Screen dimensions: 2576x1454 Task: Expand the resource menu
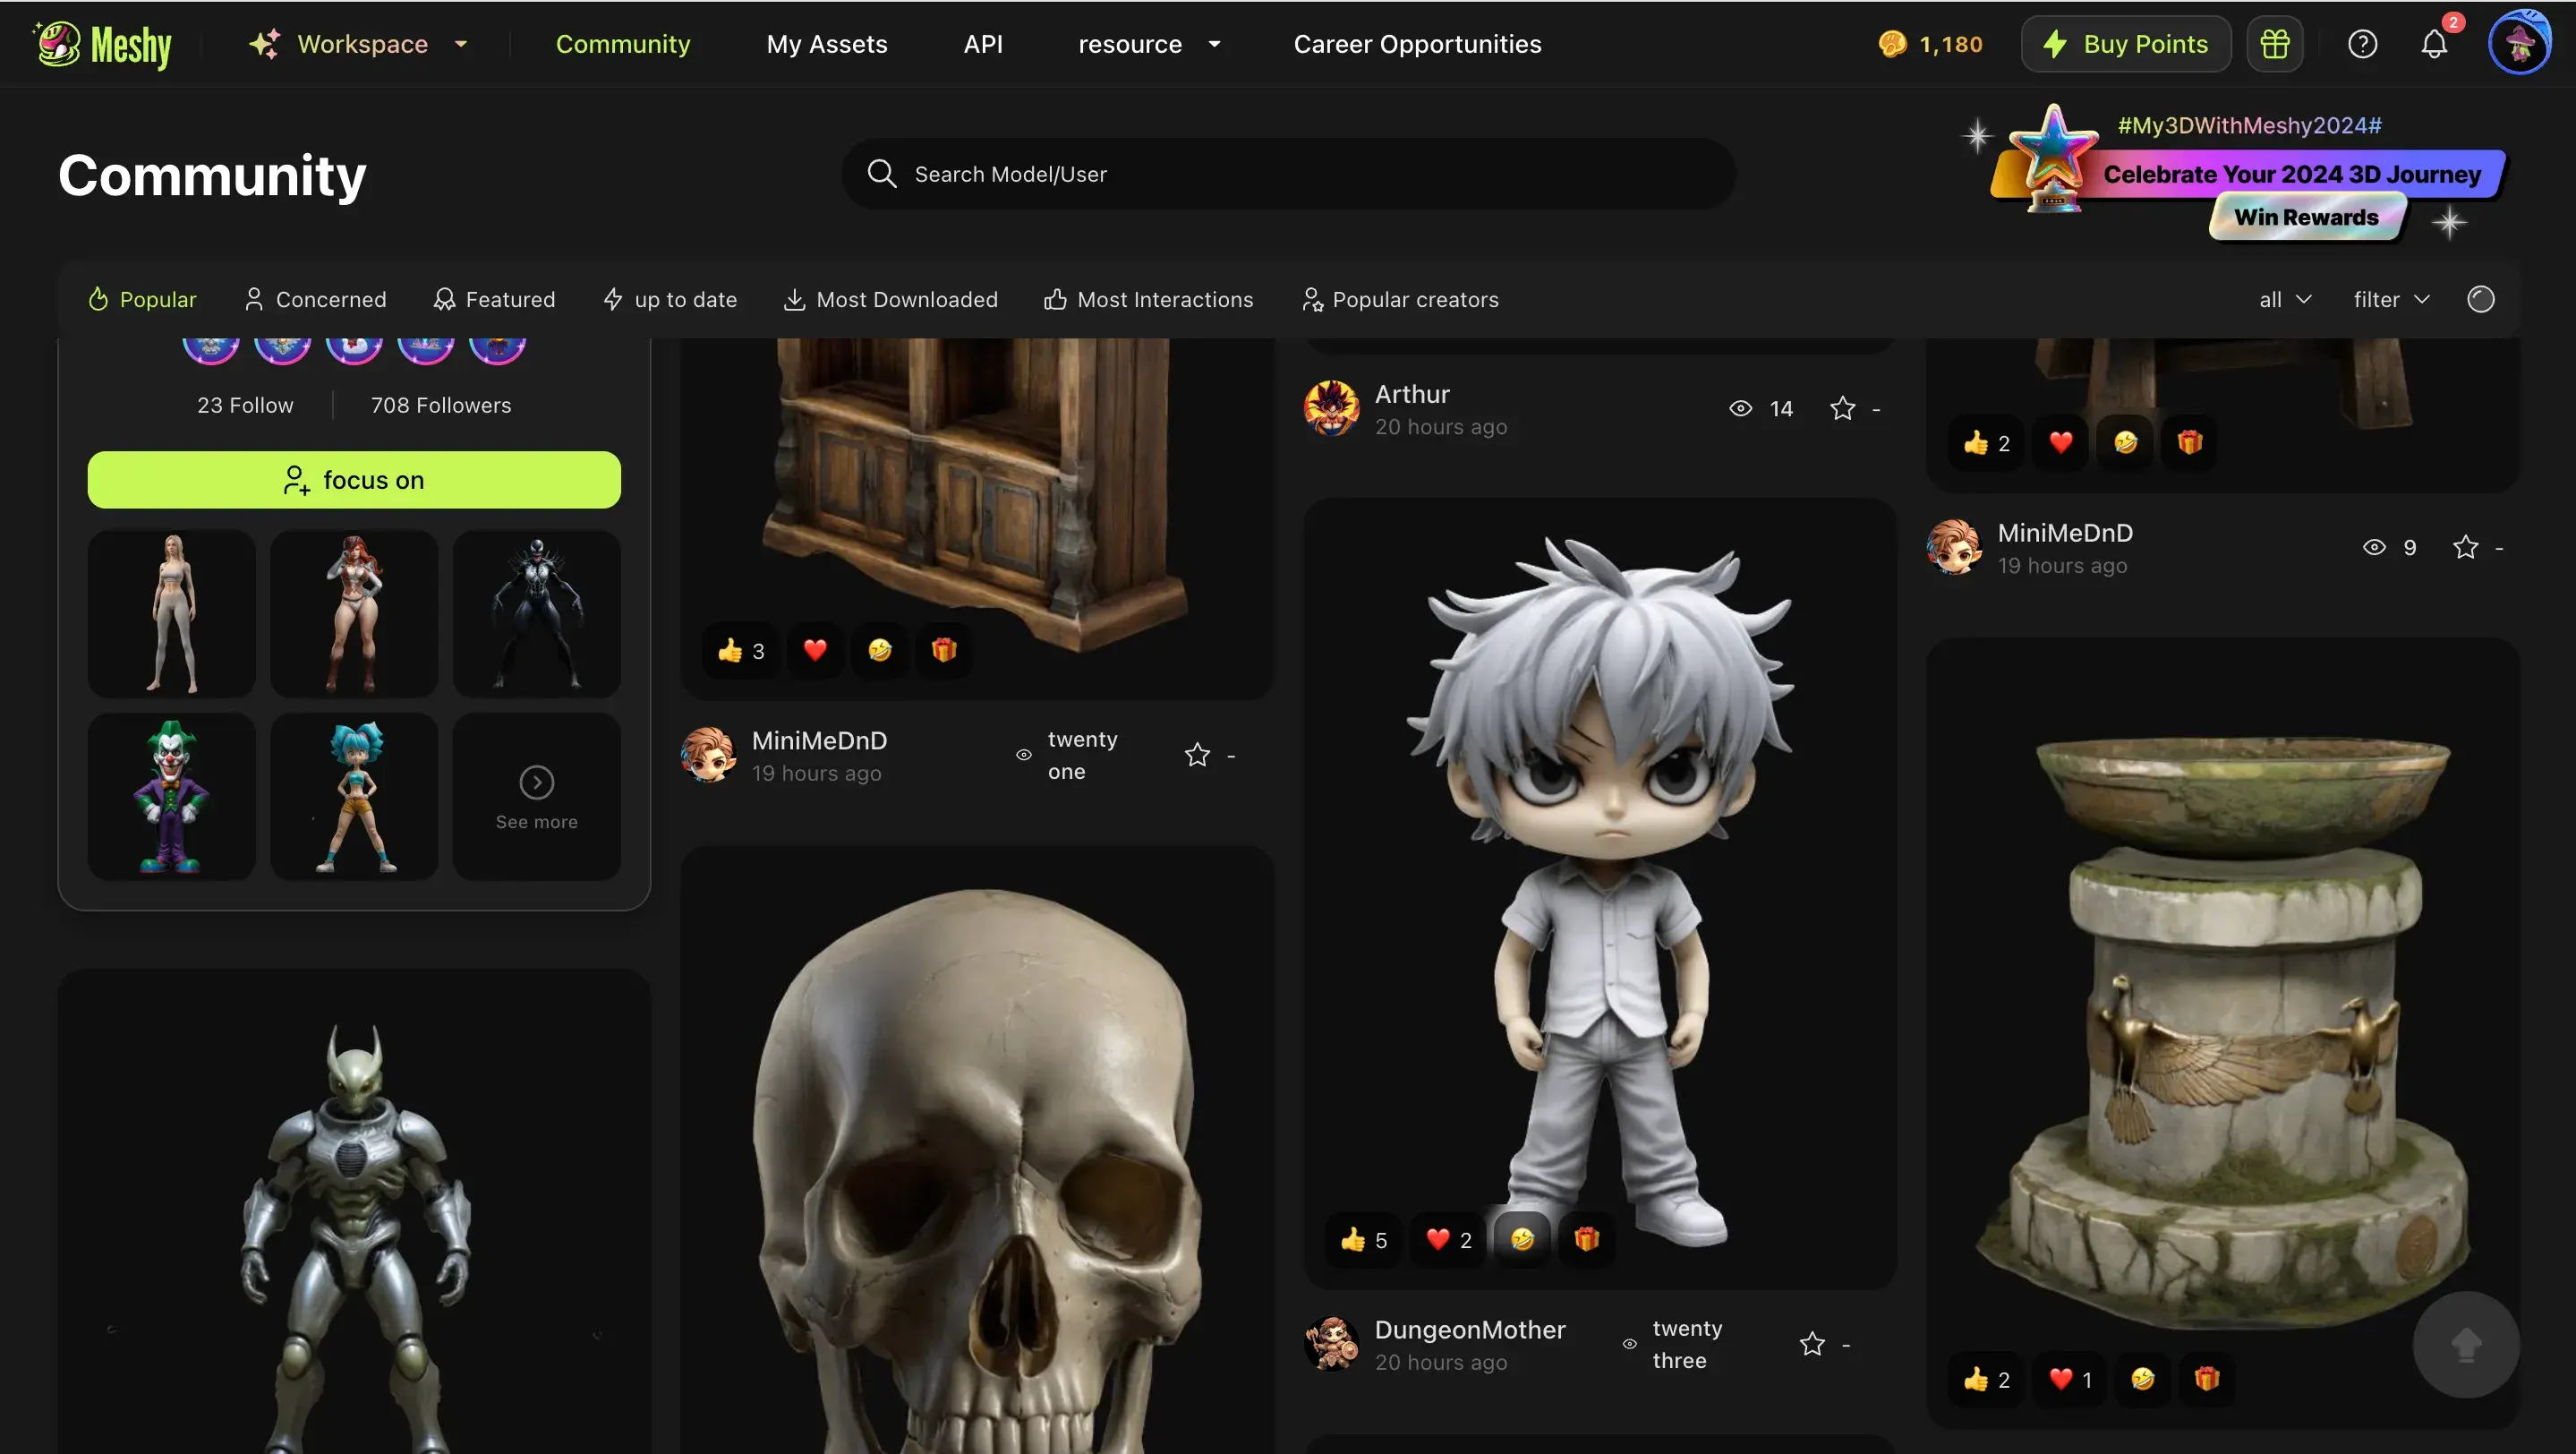(1148, 44)
